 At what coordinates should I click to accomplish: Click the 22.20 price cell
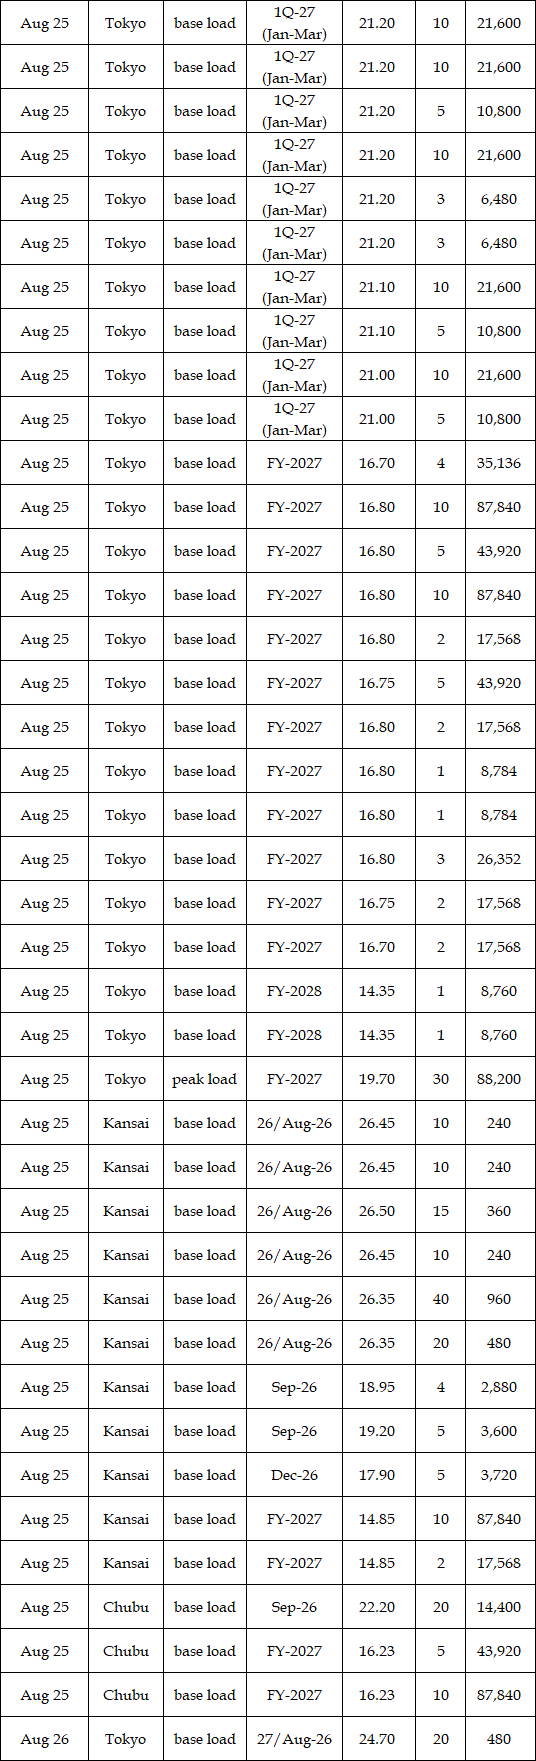point(377,1607)
